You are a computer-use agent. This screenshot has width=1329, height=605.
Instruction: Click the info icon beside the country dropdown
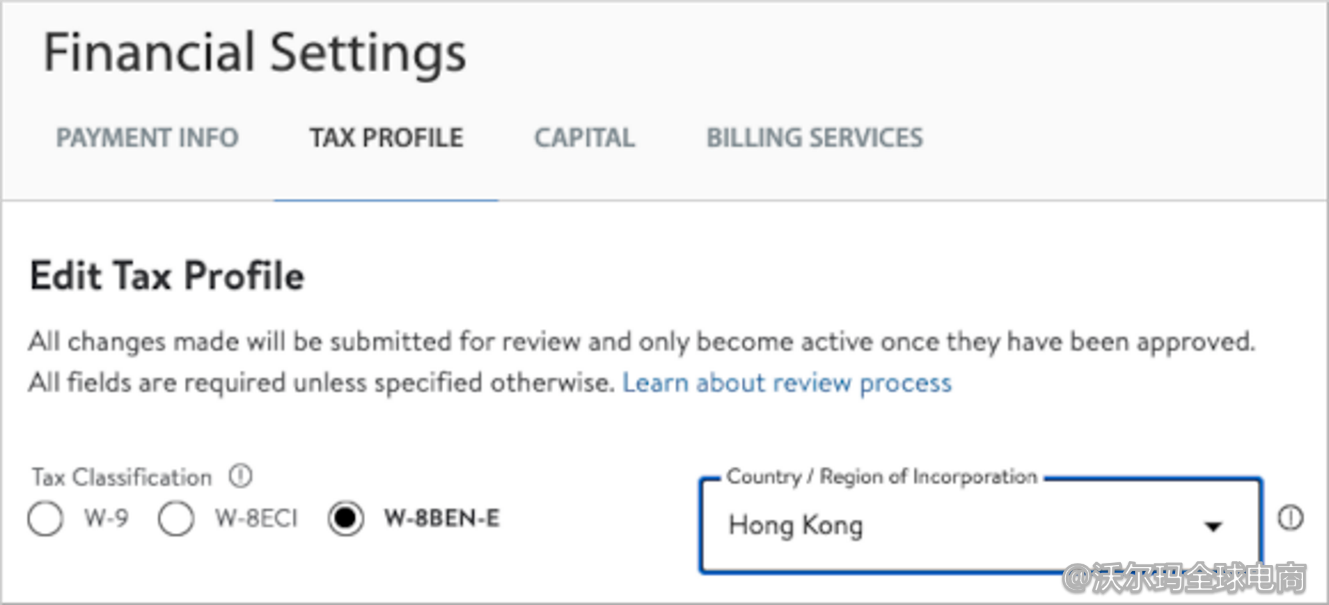point(1291,519)
